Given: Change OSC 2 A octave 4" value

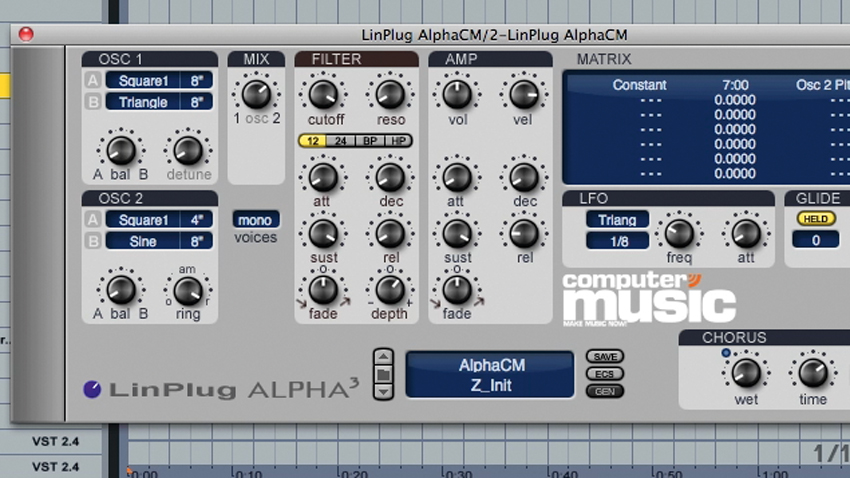Looking at the screenshot, I should pos(197,220).
